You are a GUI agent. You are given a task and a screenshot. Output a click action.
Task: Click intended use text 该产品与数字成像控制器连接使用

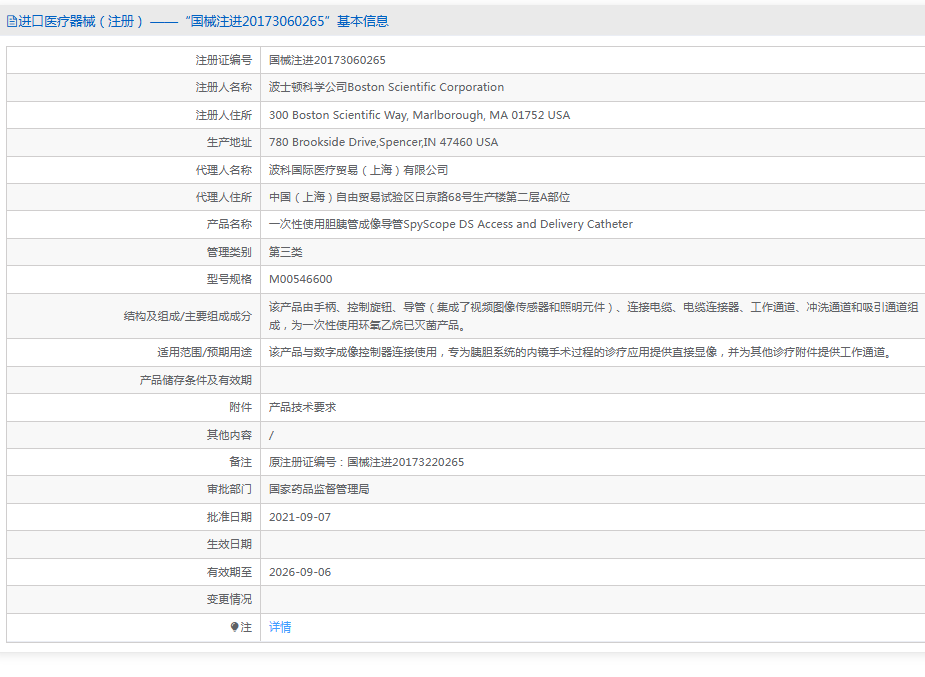(582, 352)
